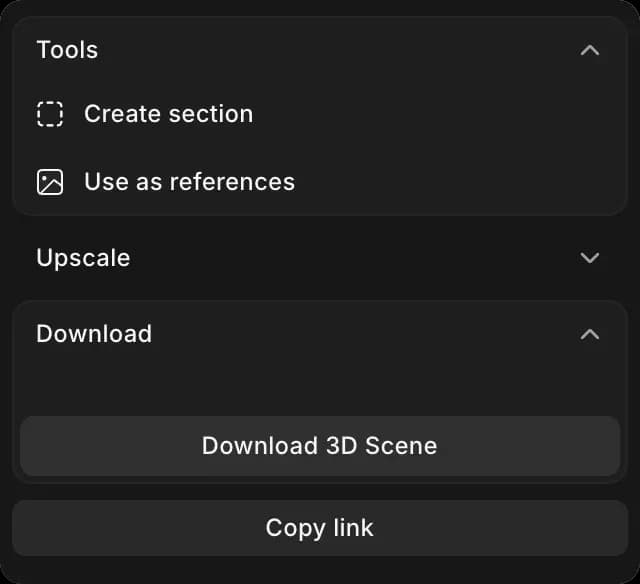The image size is (640, 584).
Task: Click the image icon beside Use as references
Action: [50, 182]
